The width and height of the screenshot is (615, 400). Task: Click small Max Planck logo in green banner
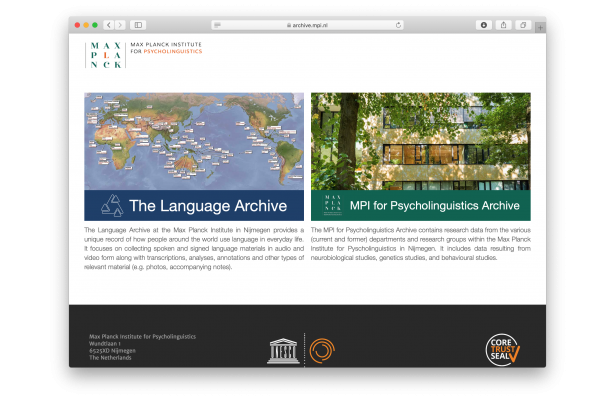333,205
